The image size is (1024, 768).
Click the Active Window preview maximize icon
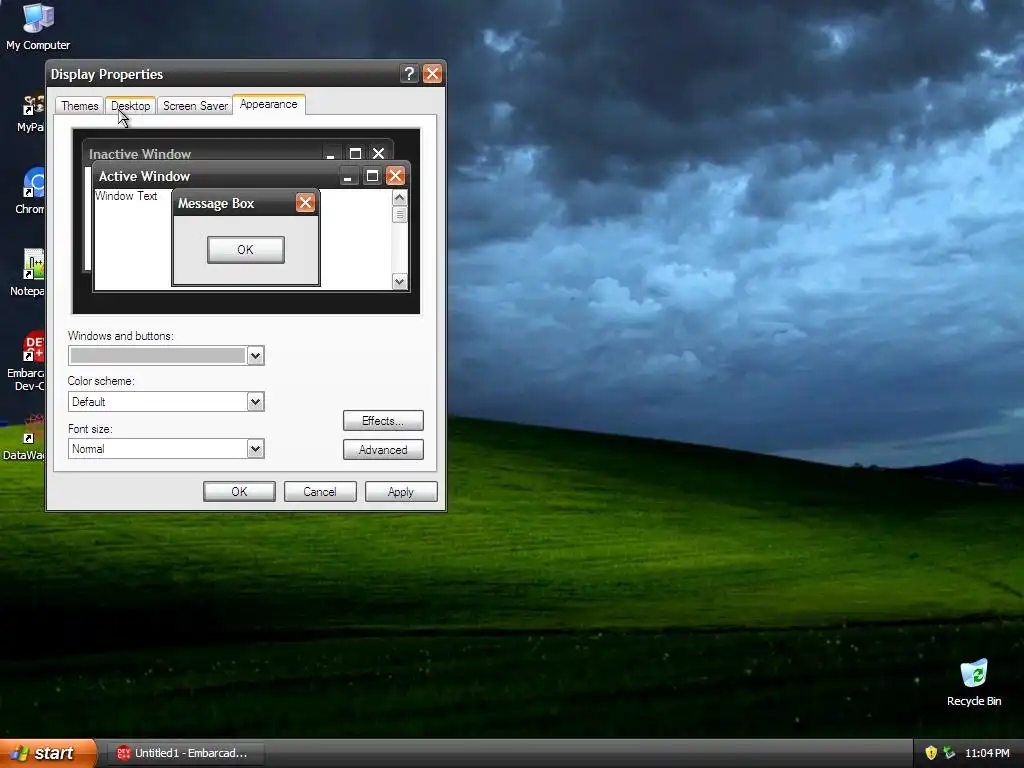tap(372, 176)
